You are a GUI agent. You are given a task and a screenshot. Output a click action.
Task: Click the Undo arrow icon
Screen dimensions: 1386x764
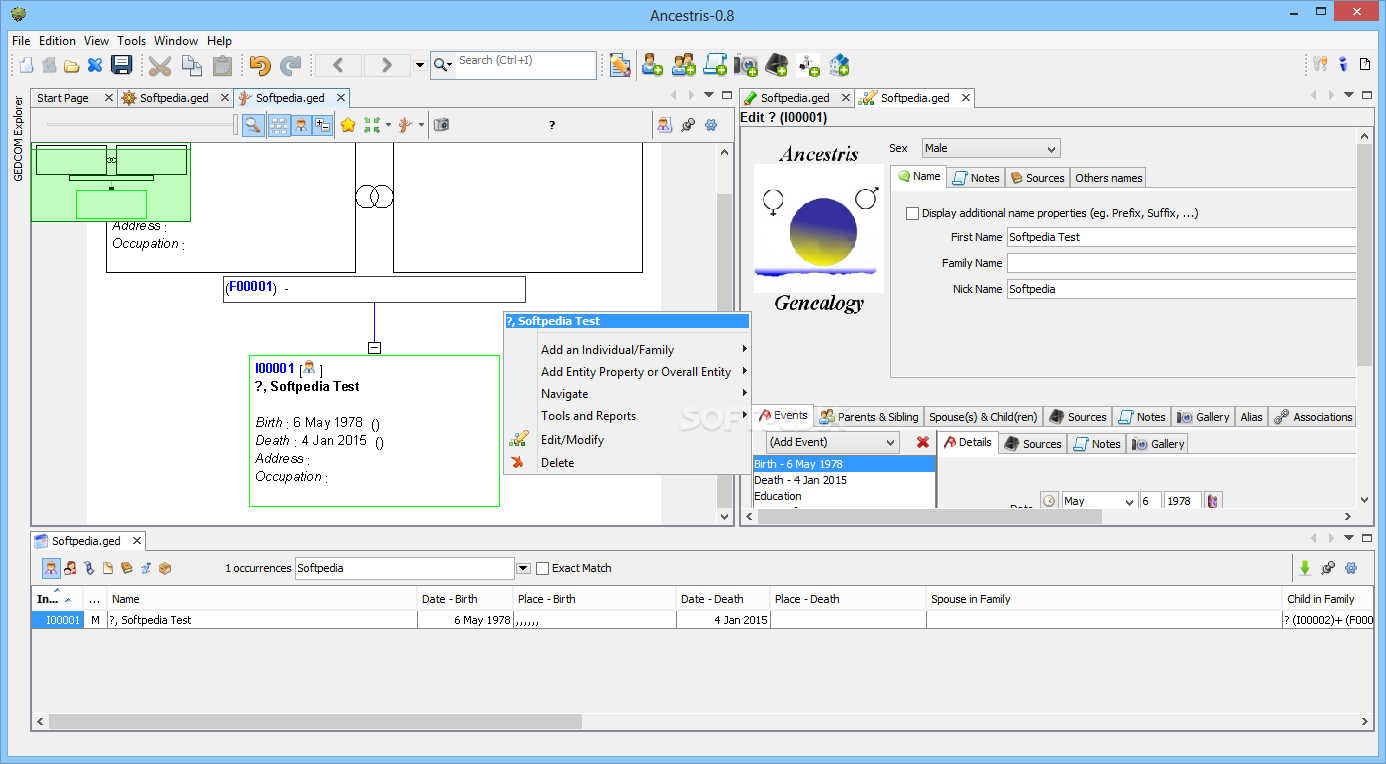[260, 65]
